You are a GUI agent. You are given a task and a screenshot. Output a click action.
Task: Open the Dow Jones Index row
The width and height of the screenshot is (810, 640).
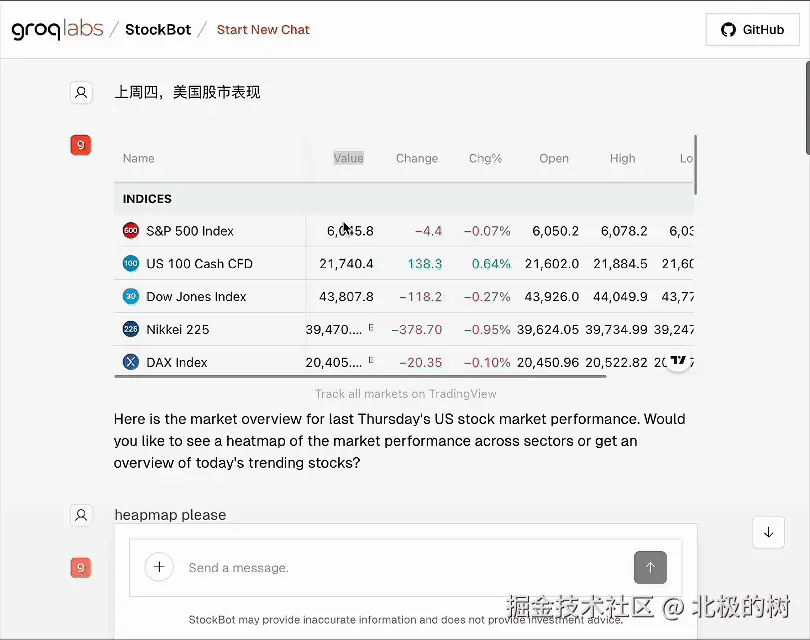(x=403, y=296)
